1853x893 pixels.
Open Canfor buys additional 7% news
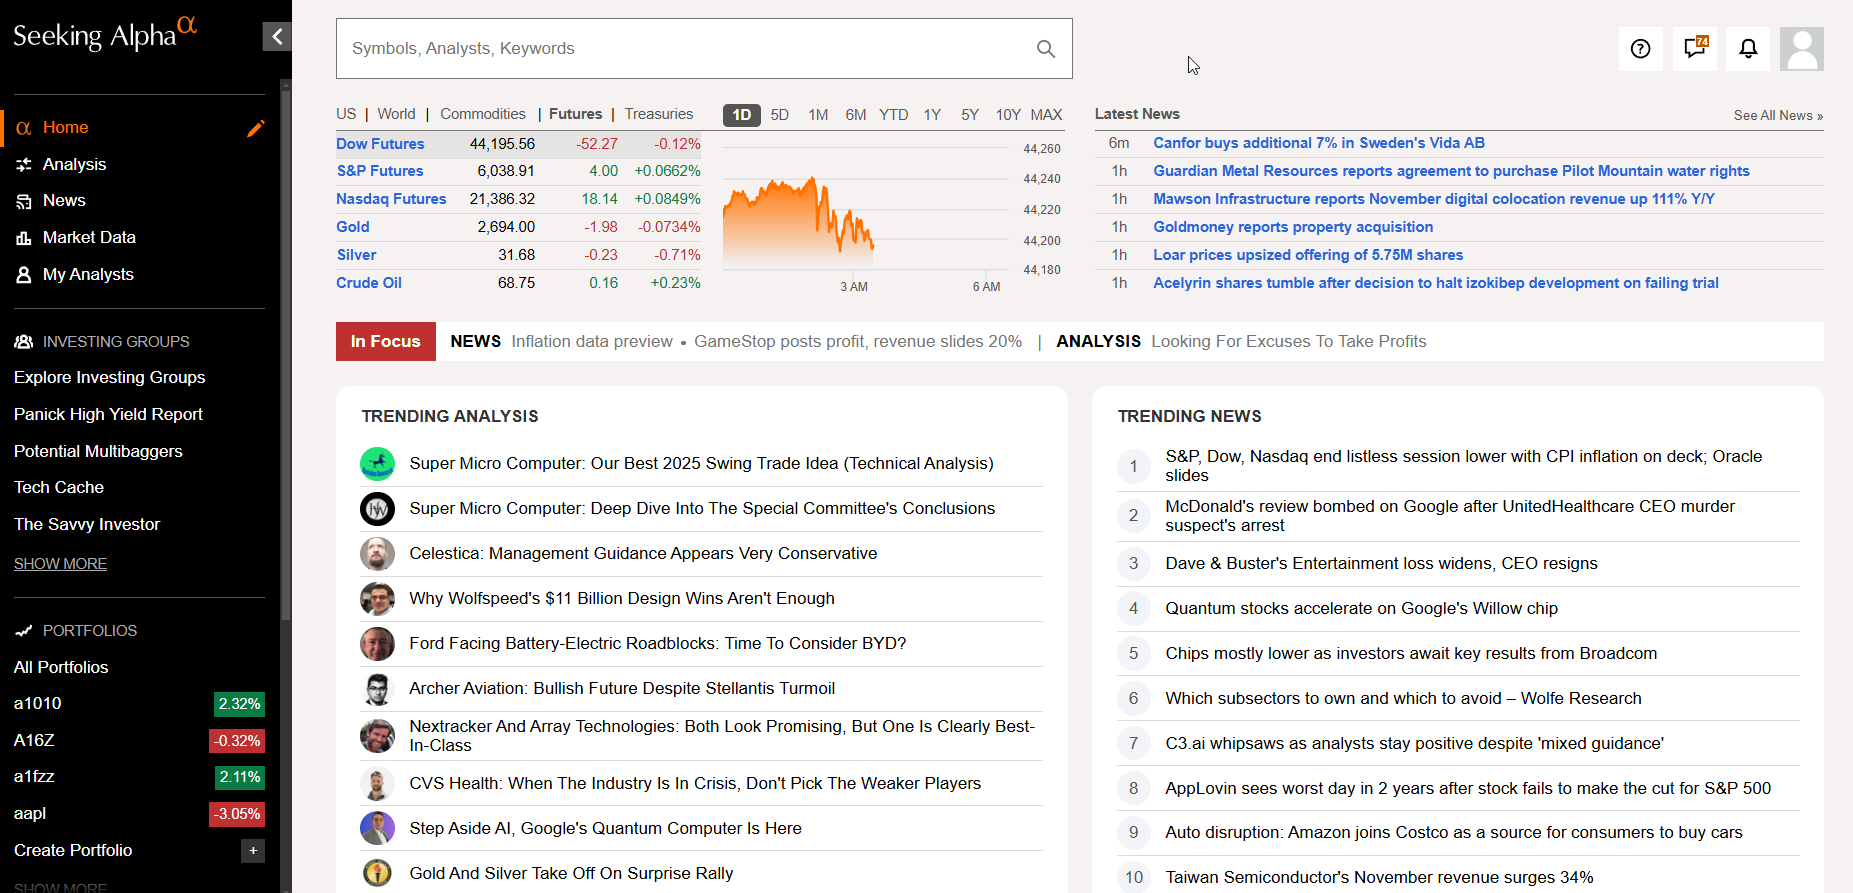point(1319,143)
